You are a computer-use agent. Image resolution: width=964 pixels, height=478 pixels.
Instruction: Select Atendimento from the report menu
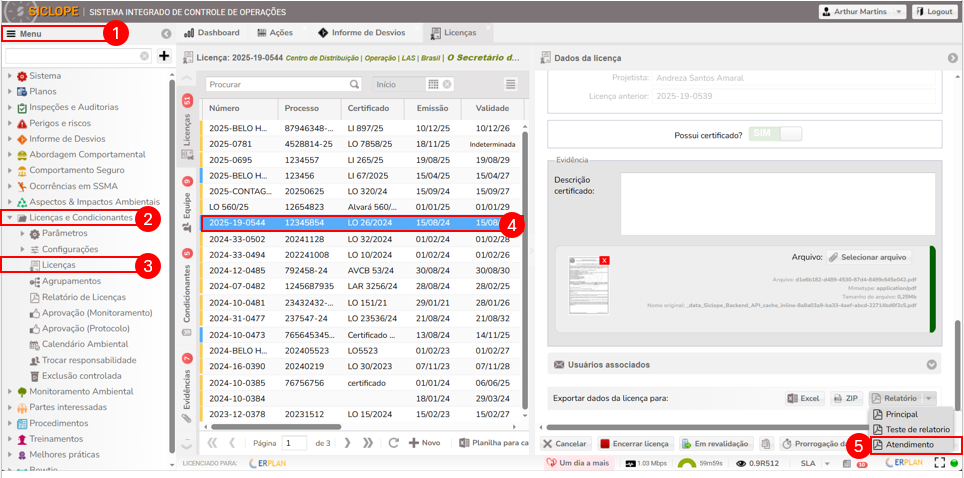coord(909,444)
